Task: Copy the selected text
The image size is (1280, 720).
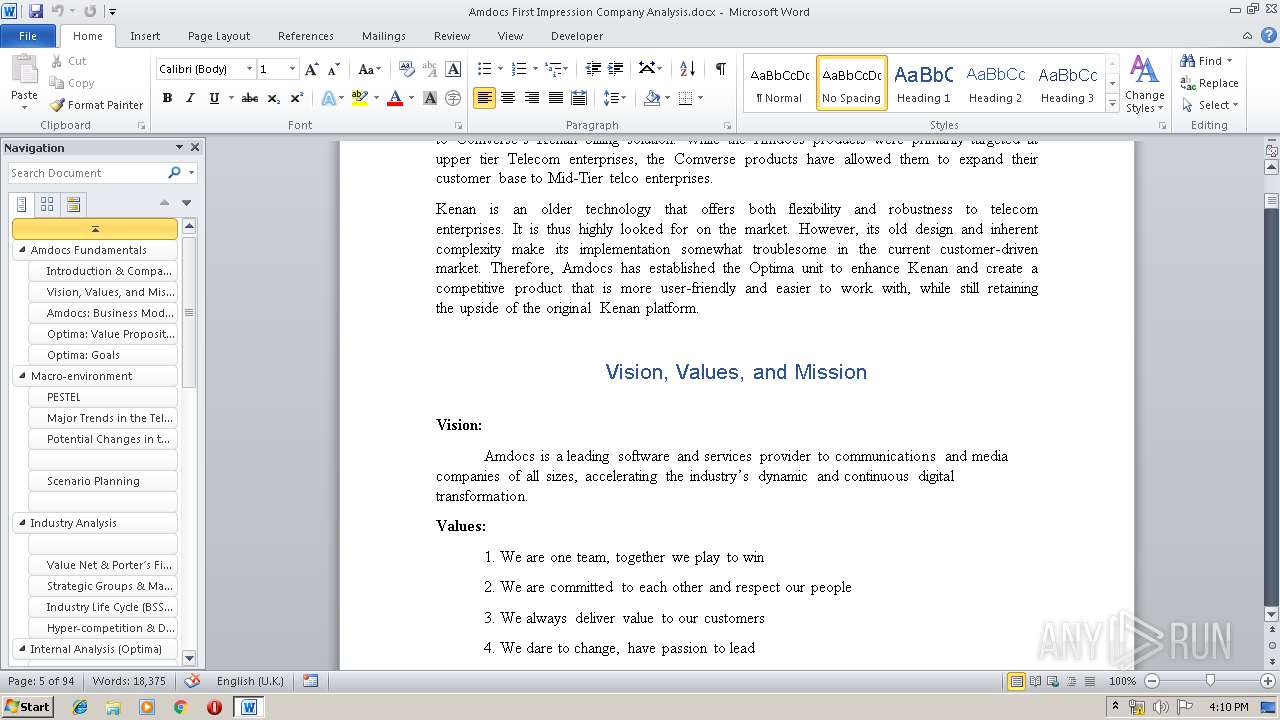Action: [x=72, y=83]
